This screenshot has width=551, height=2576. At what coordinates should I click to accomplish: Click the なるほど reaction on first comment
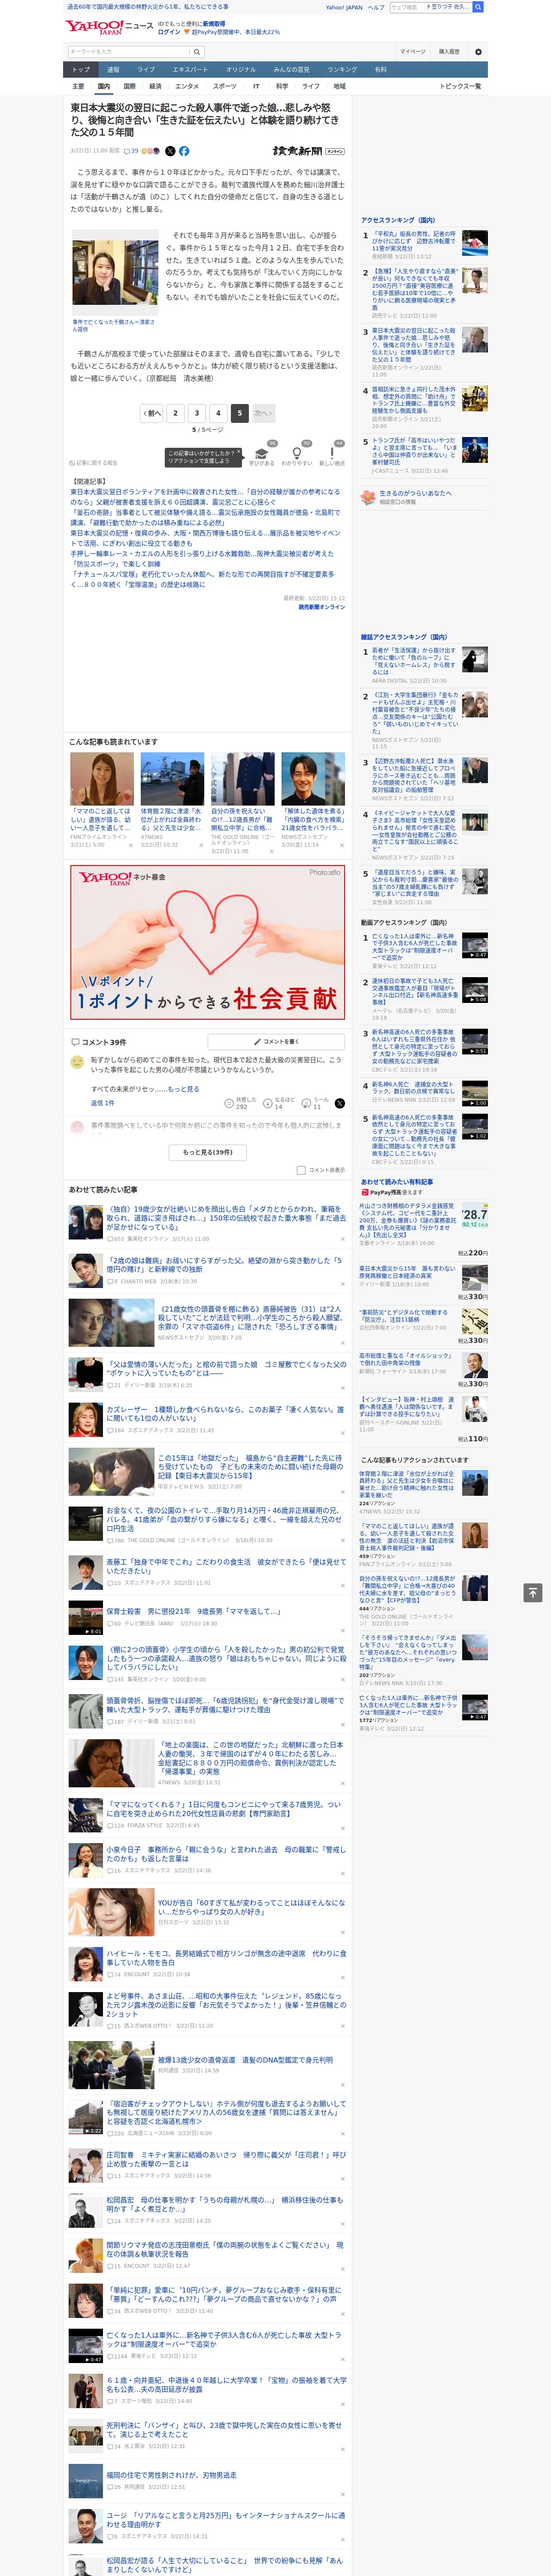280,1103
